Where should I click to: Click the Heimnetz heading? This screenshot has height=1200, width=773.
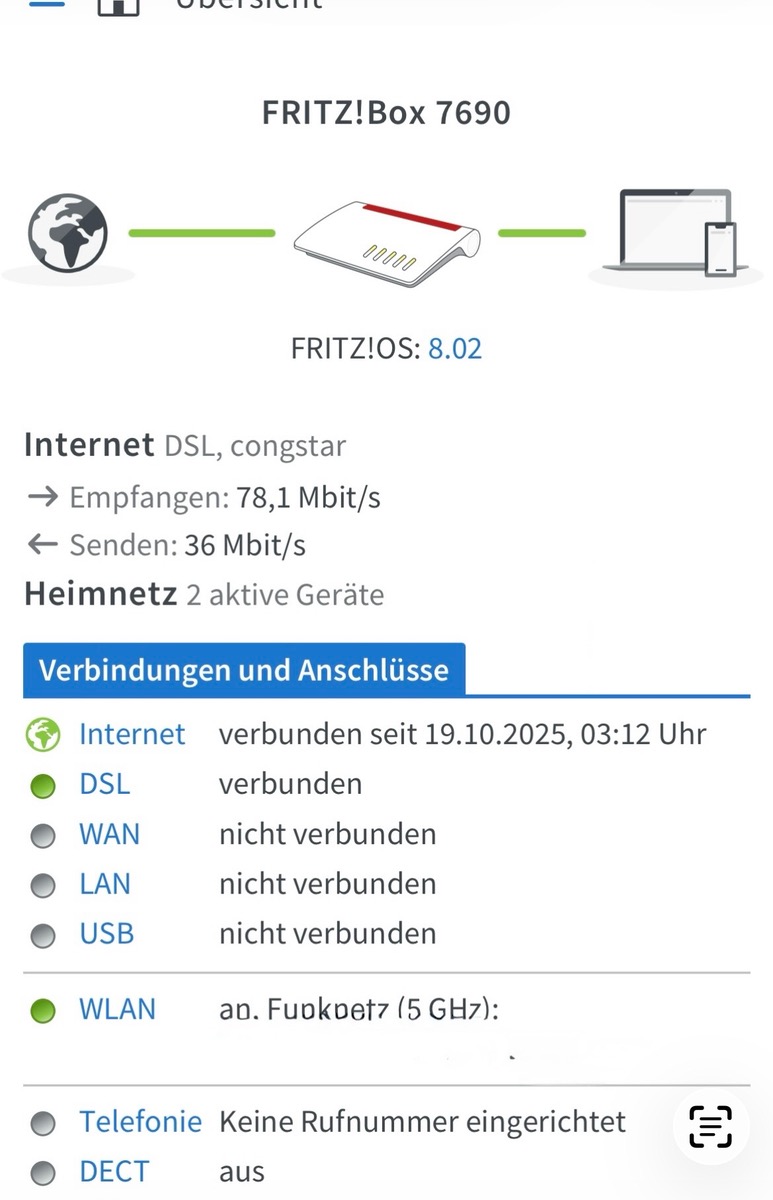[x=101, y=595]
